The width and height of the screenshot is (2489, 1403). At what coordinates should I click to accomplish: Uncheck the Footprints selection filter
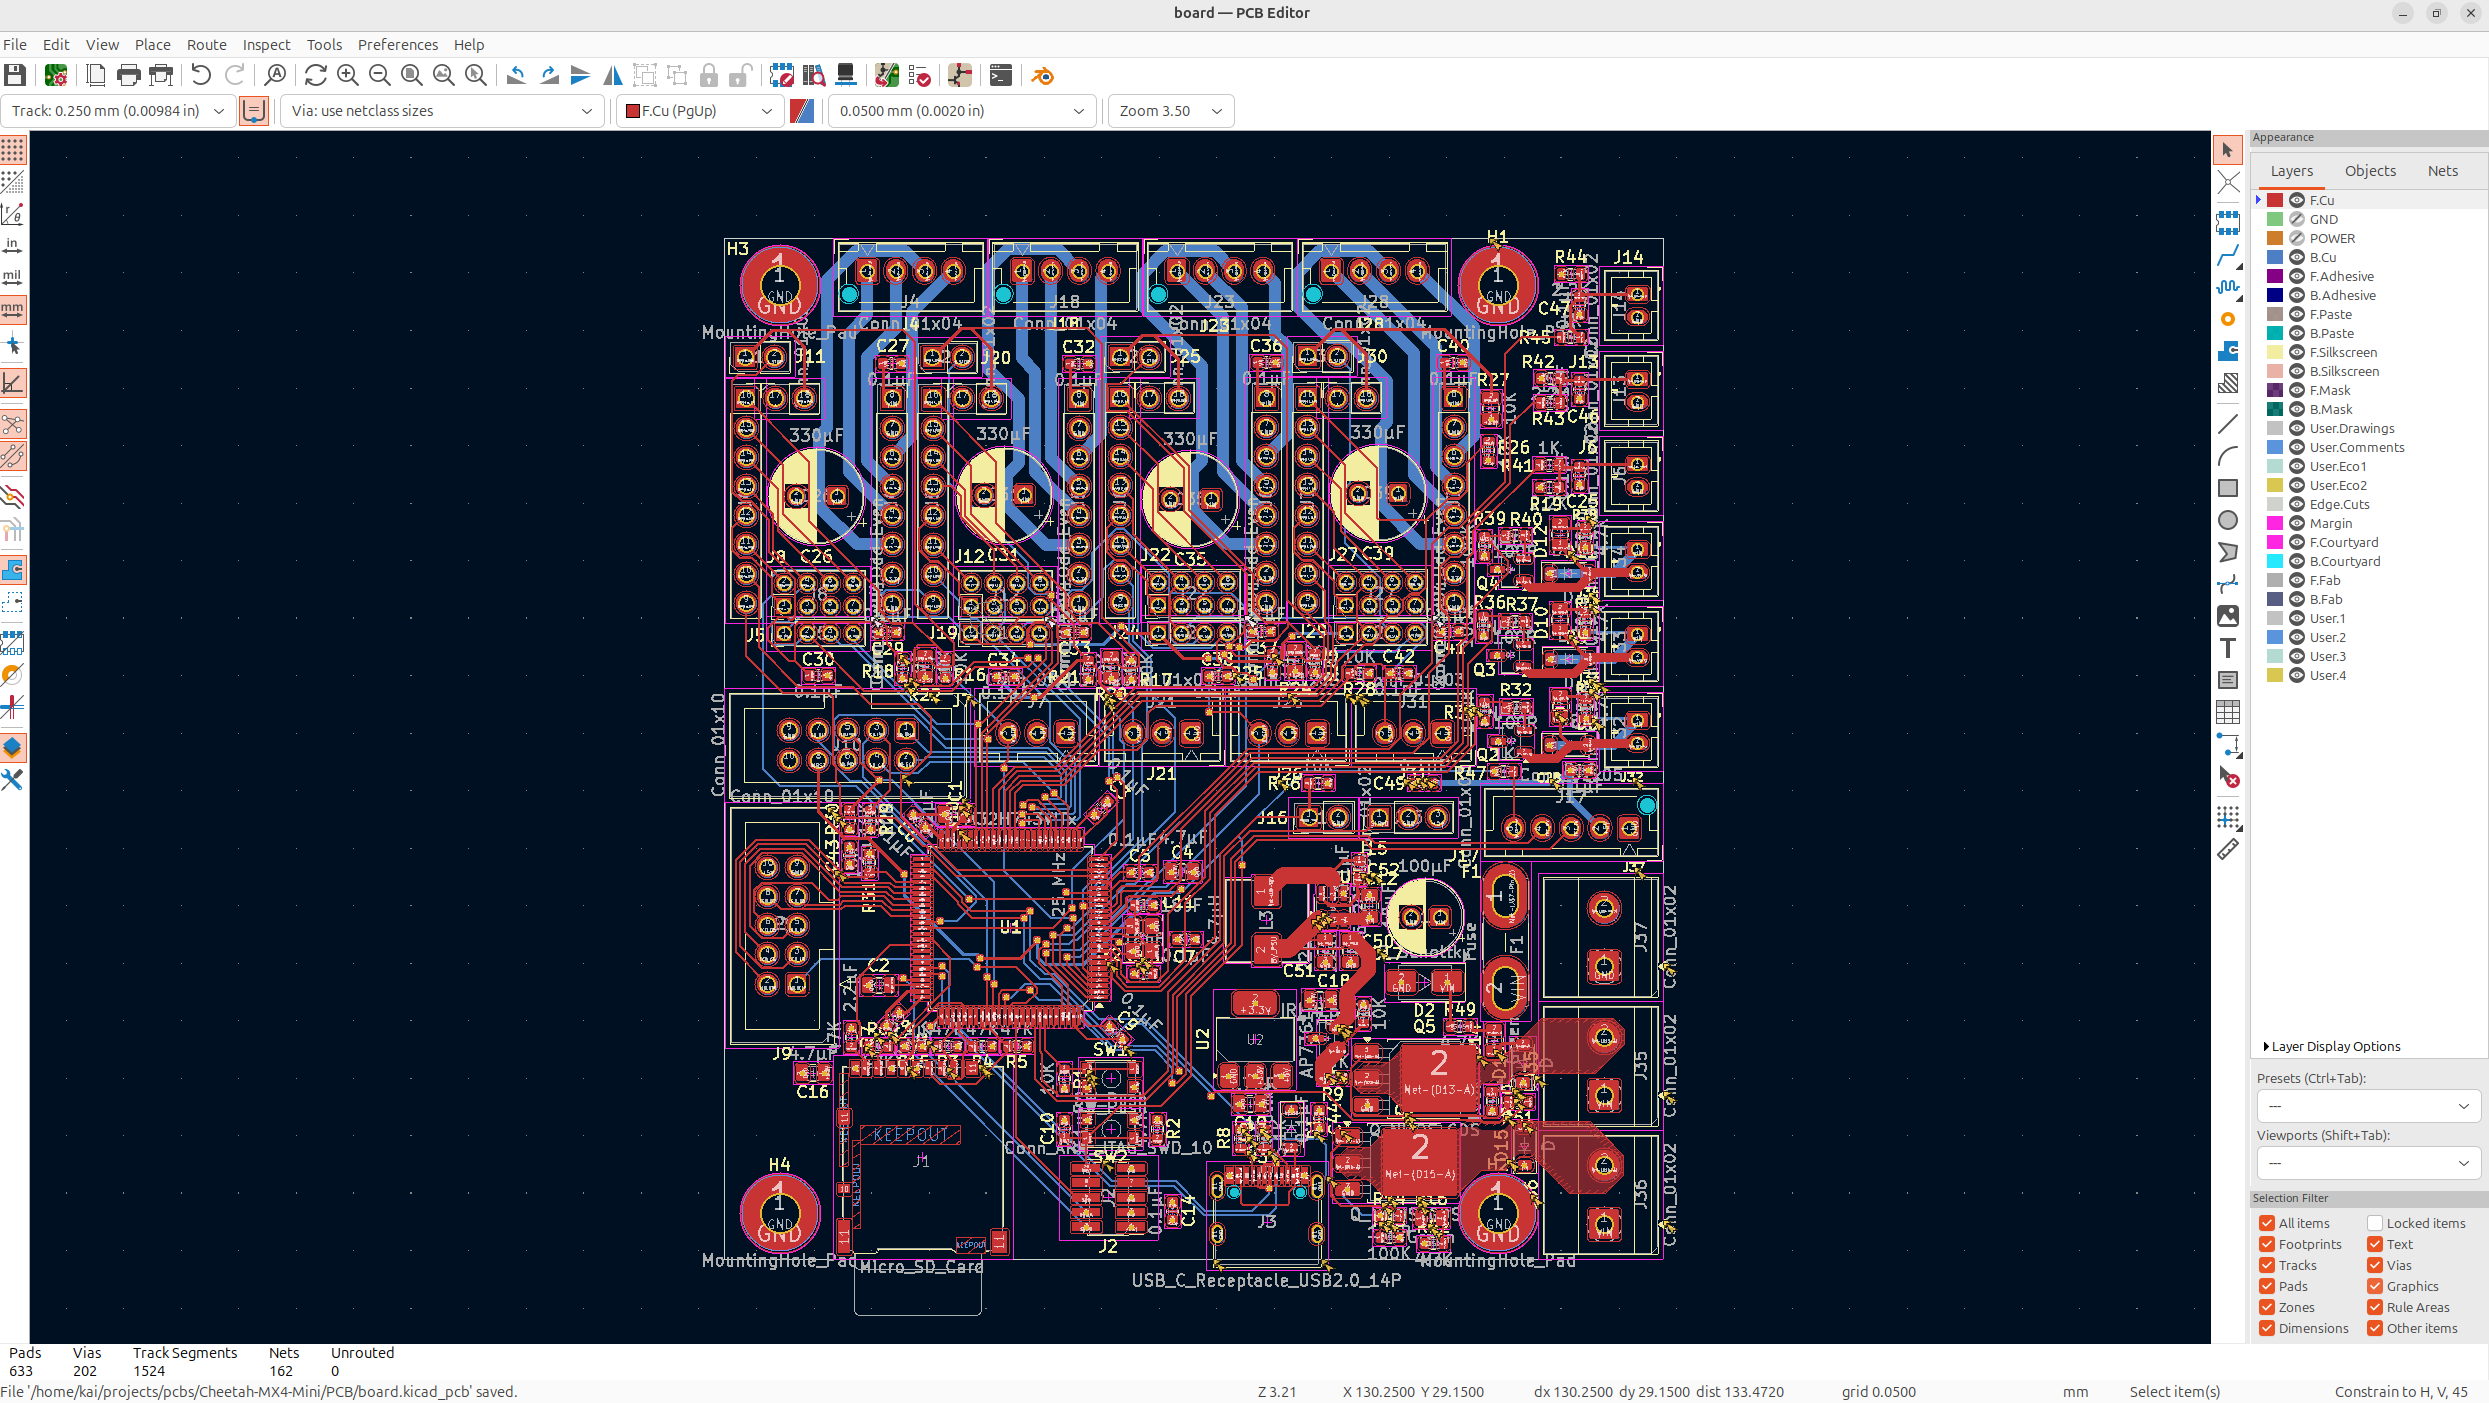(2267, 1244)
